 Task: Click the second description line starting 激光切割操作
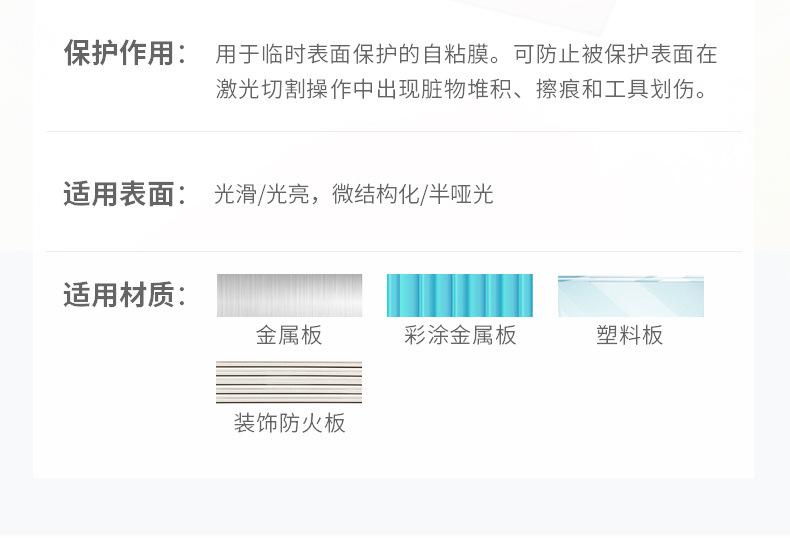coord(464,90)
